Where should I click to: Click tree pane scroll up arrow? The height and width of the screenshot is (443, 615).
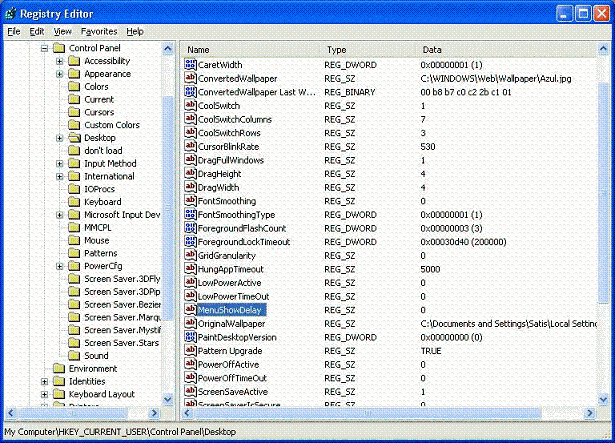coord(168,49)
